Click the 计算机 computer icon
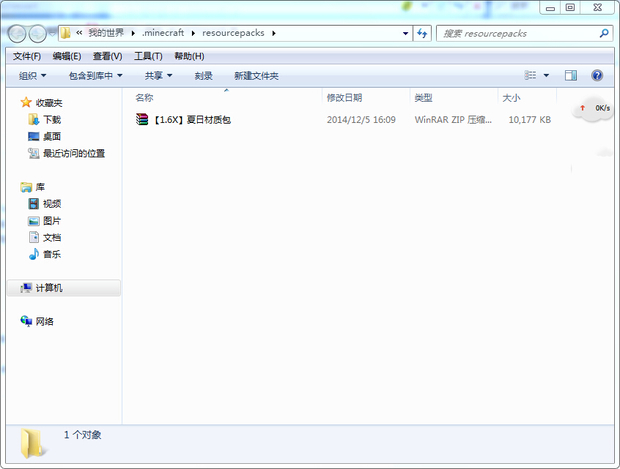The width and height of the screenshot is (620, 469). (26, 288)
